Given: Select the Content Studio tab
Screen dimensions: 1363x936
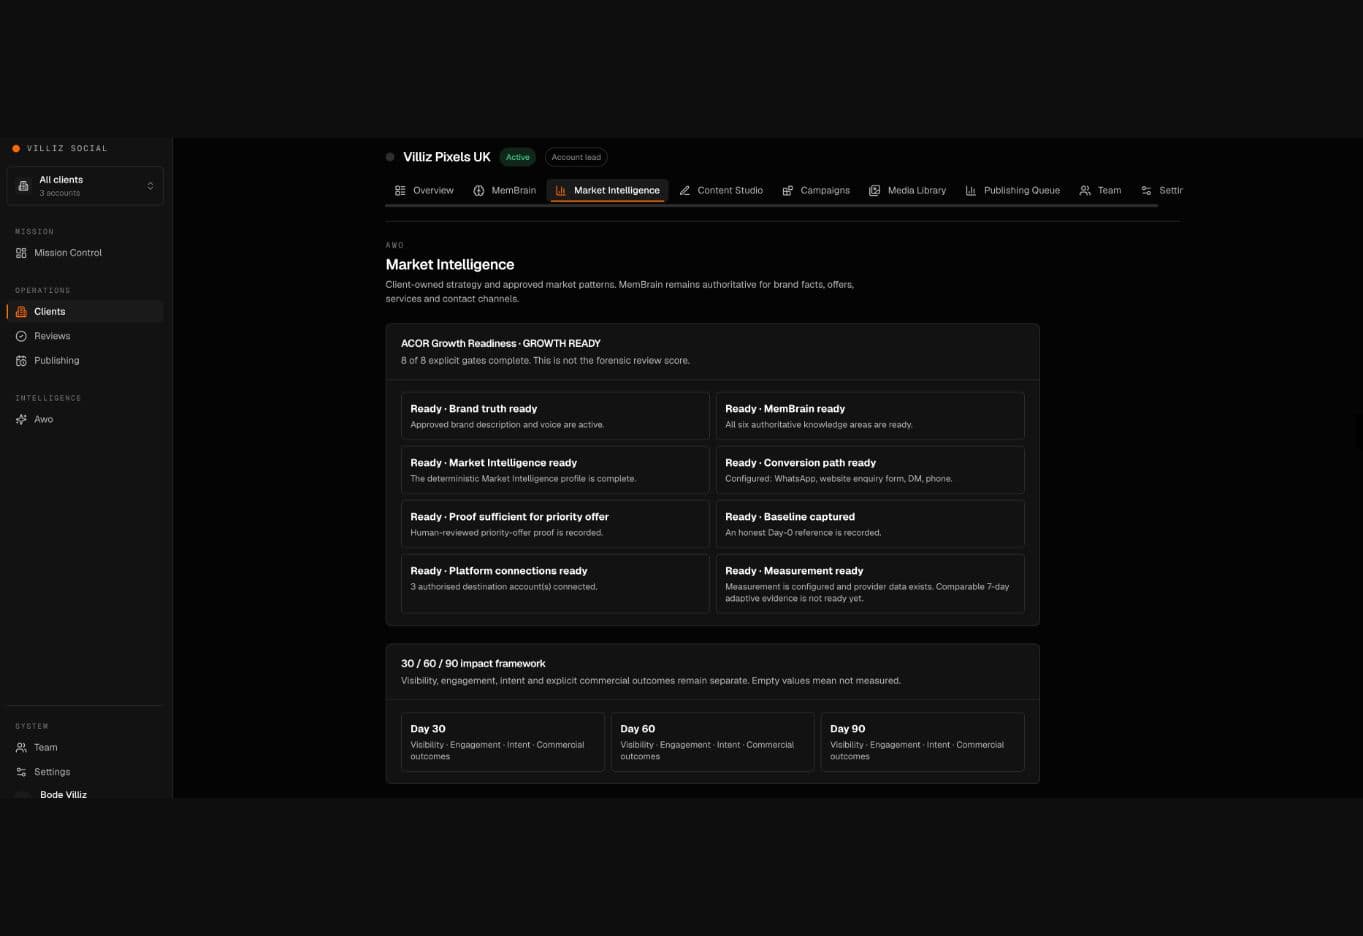Looking at the screenshot, I should [x=721, y=190].
